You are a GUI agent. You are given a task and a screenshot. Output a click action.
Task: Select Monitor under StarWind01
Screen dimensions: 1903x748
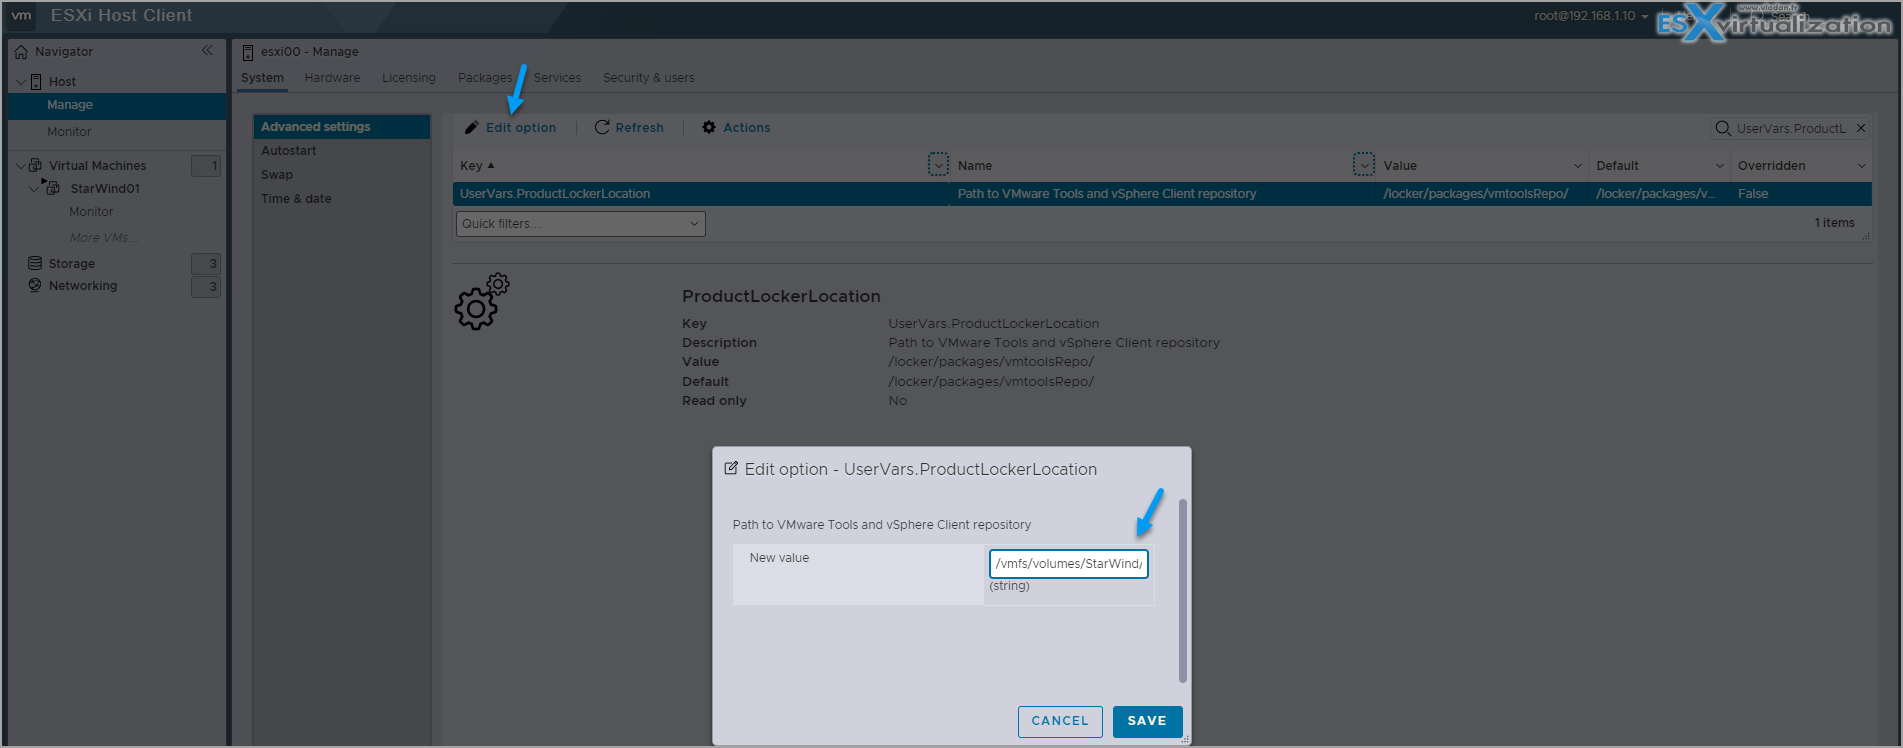pos(91,212)
